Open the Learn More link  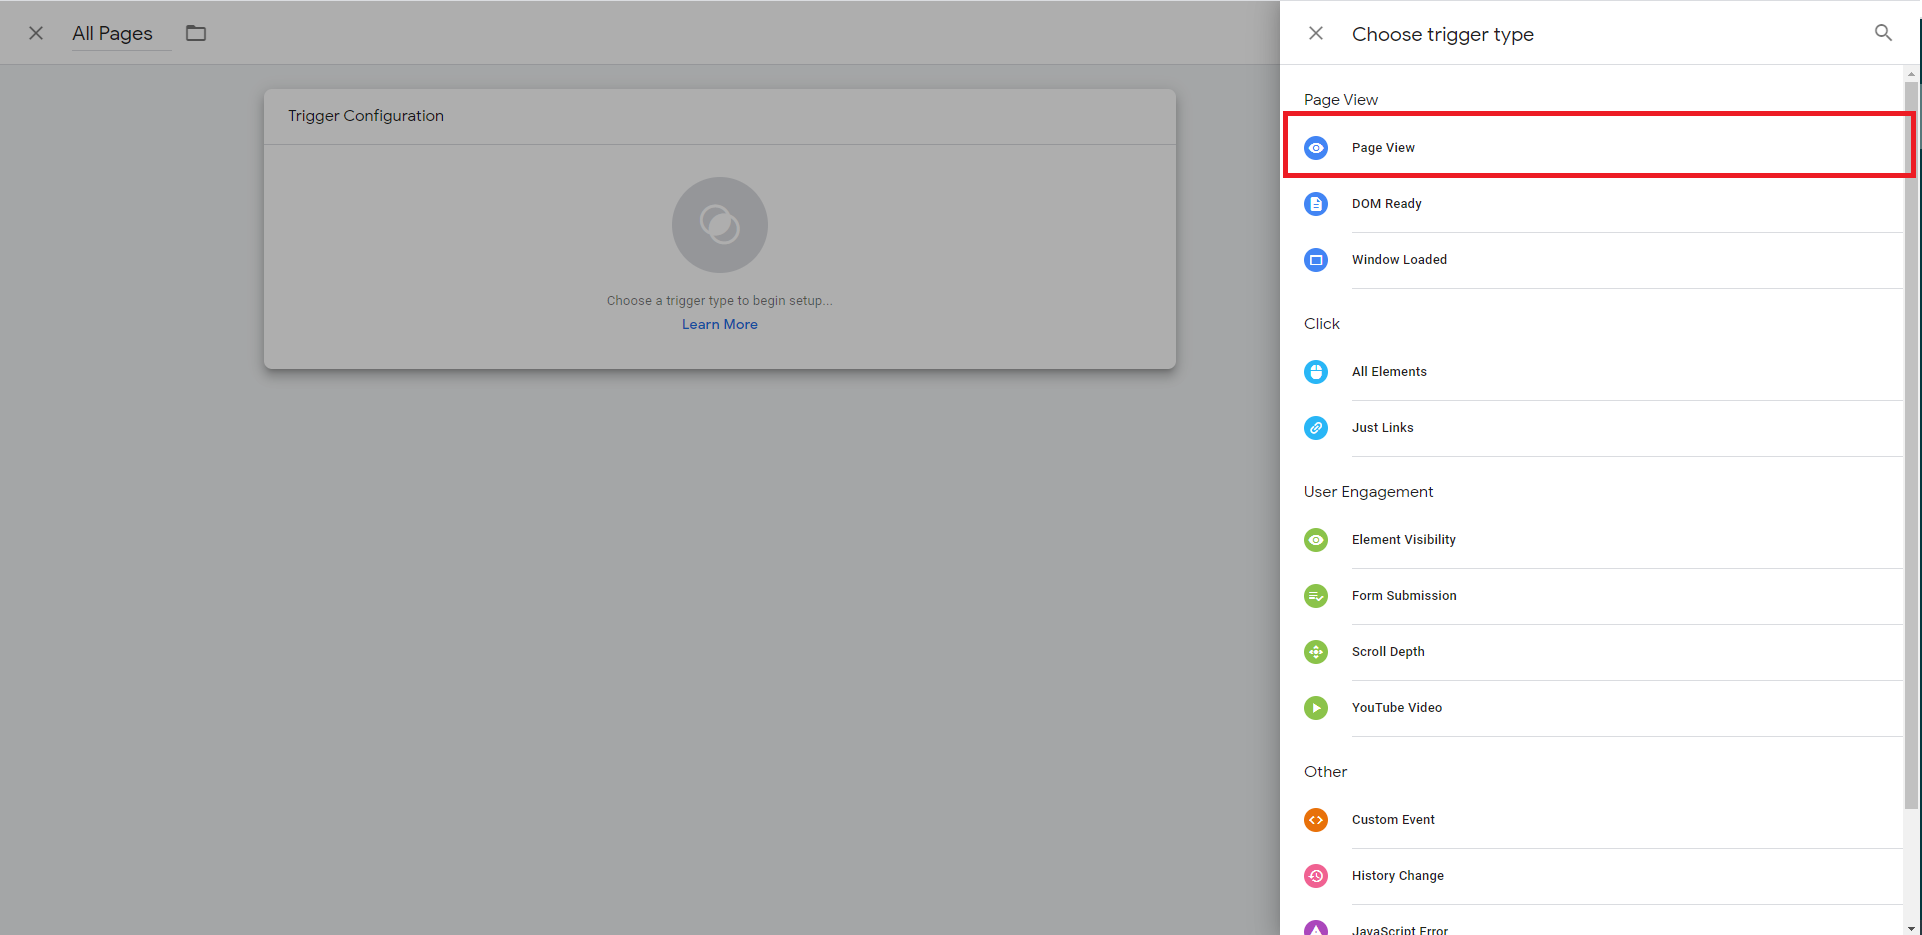719,323
